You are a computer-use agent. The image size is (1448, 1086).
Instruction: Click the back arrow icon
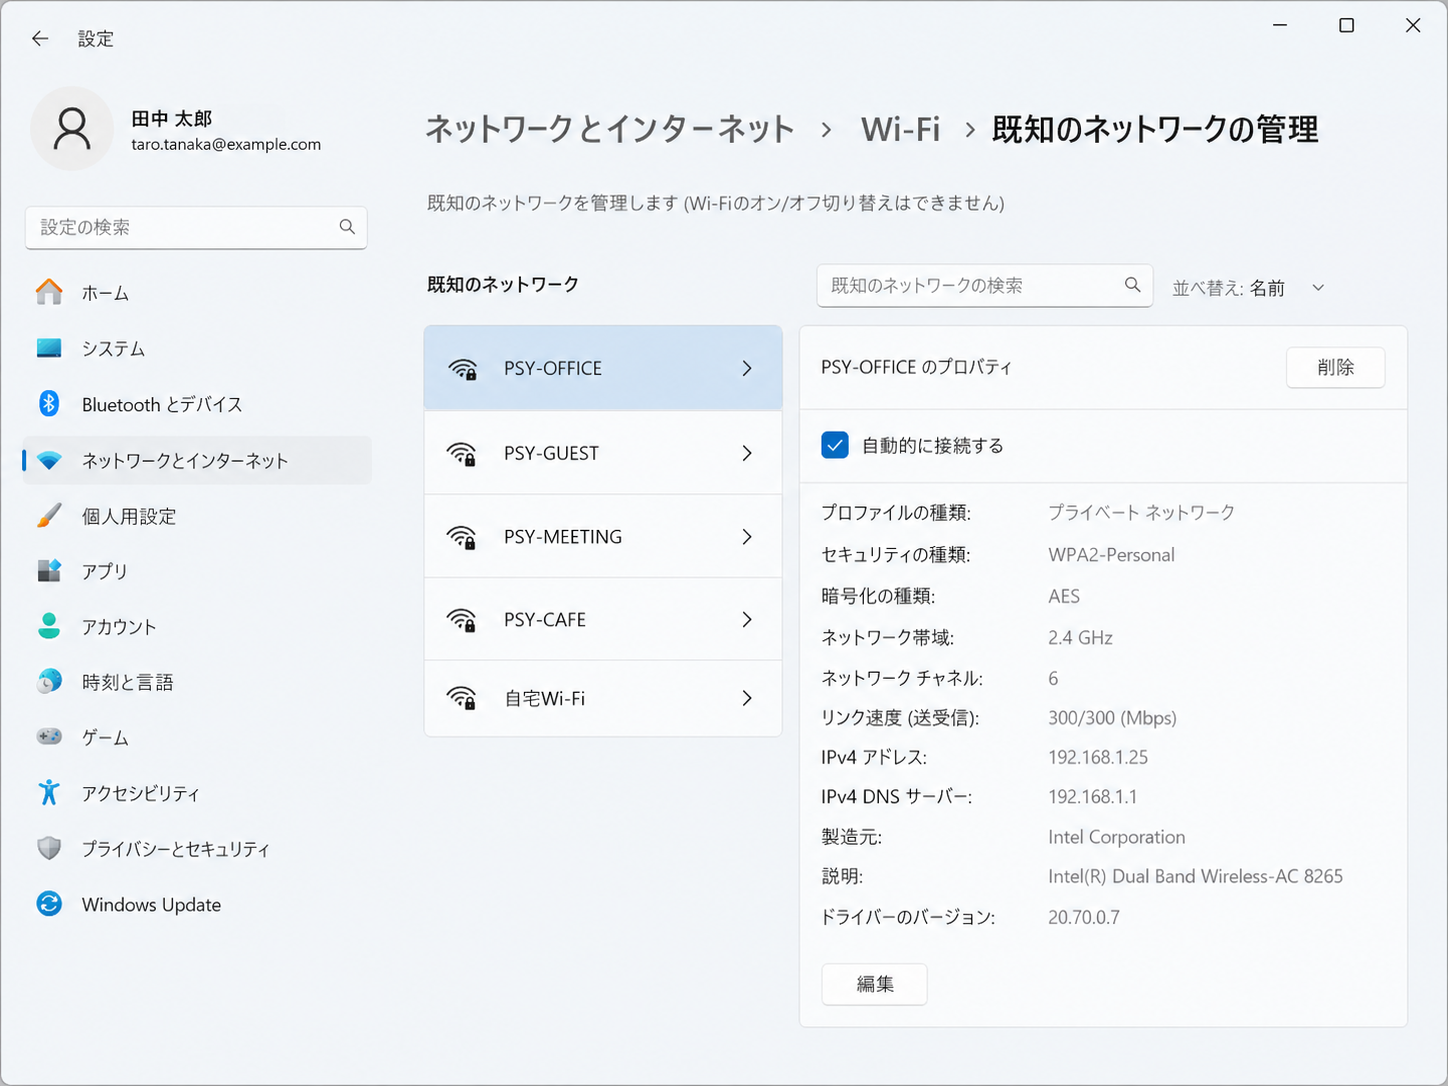click(x=40, y=39)
